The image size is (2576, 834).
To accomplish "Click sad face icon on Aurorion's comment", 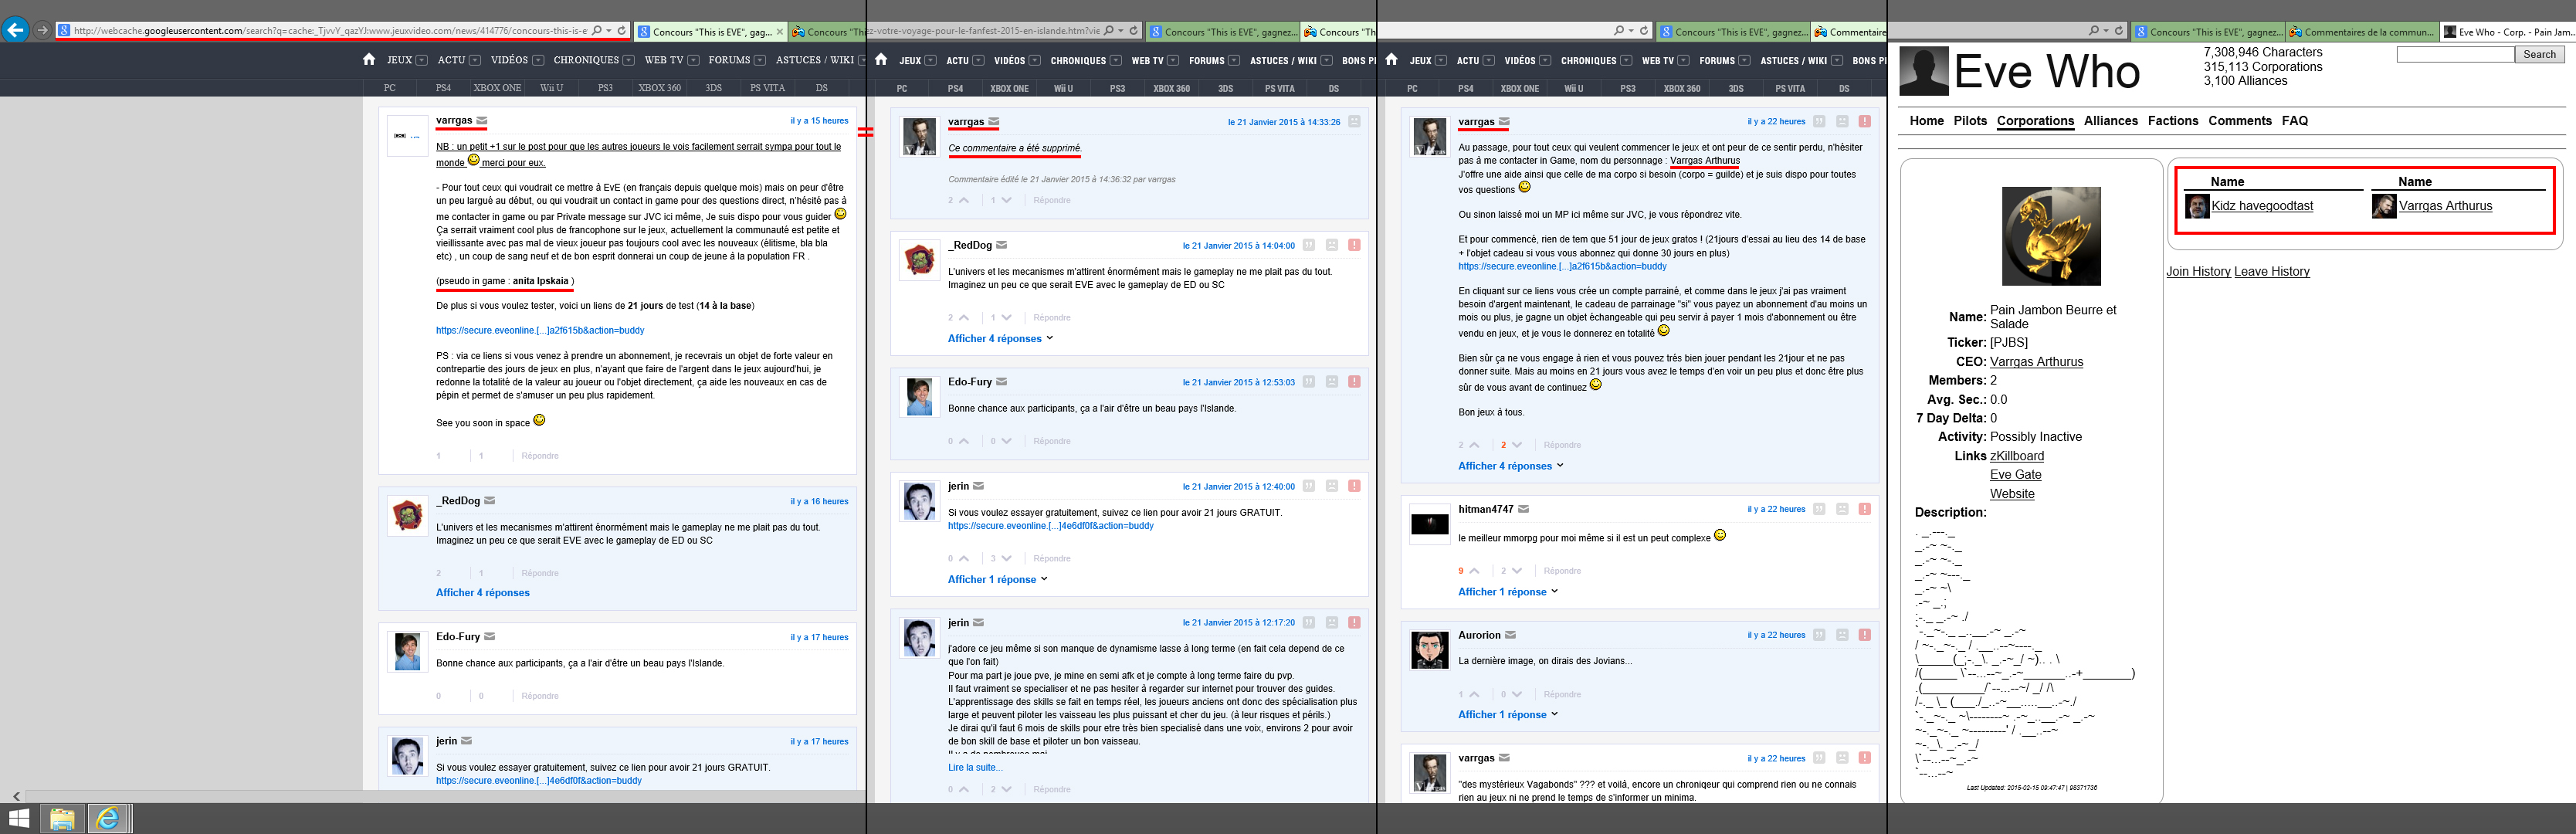I will click(x=1842, y=635).
